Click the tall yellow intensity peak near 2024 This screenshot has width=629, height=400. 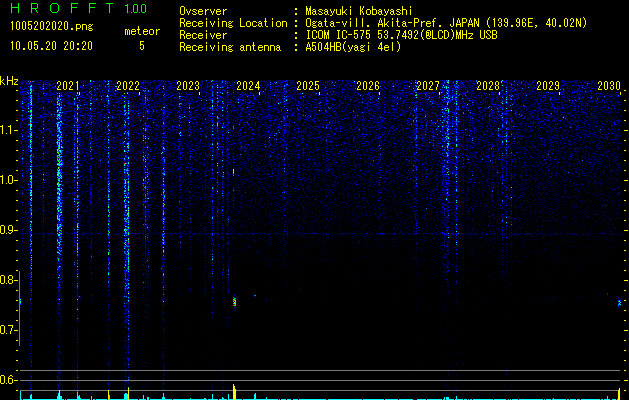[x=234, y=392]
